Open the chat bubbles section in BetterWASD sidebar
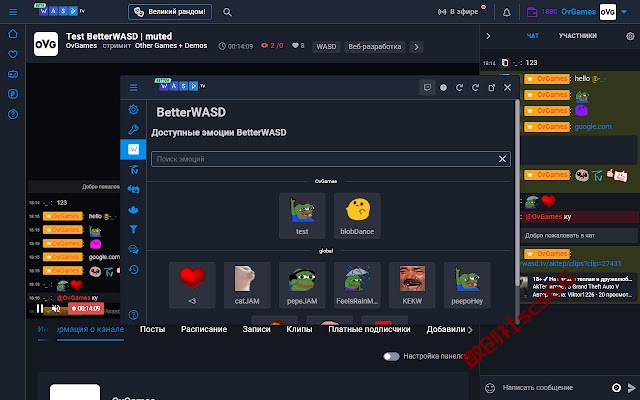Screen dimensions: 640x400 [x=133, y=249]
